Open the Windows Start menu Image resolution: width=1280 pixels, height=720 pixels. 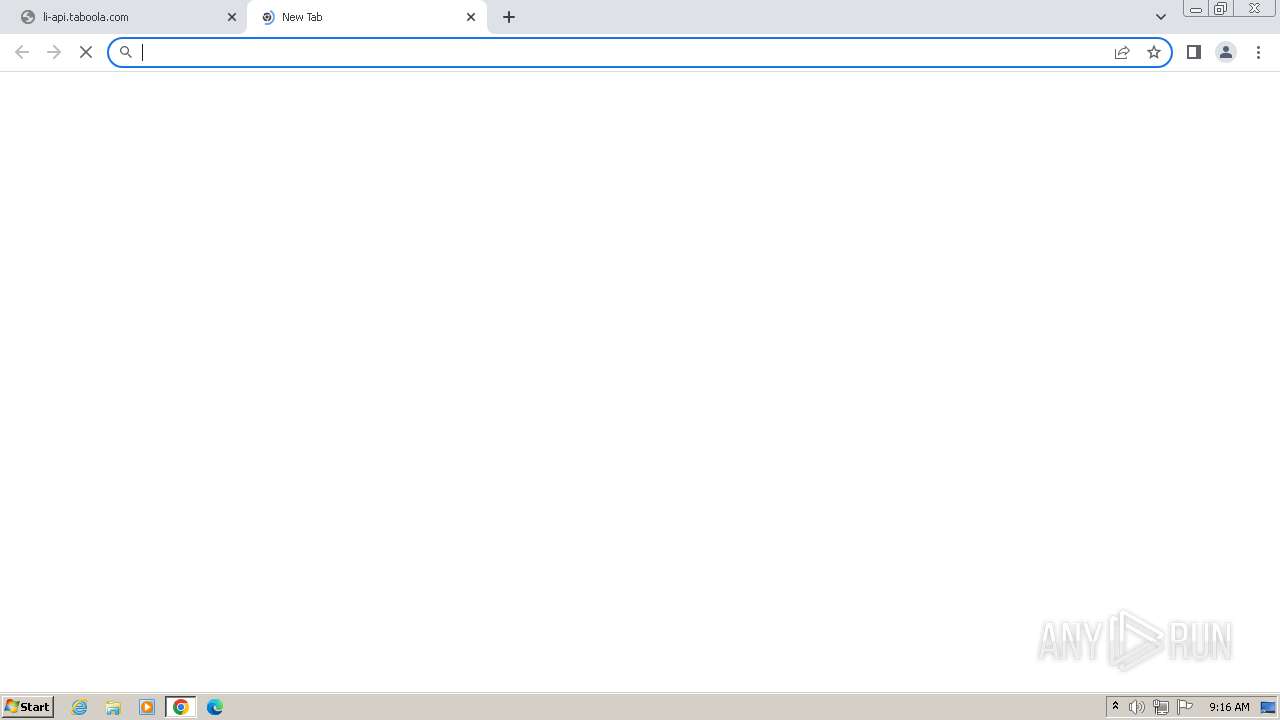coord(27,706)
